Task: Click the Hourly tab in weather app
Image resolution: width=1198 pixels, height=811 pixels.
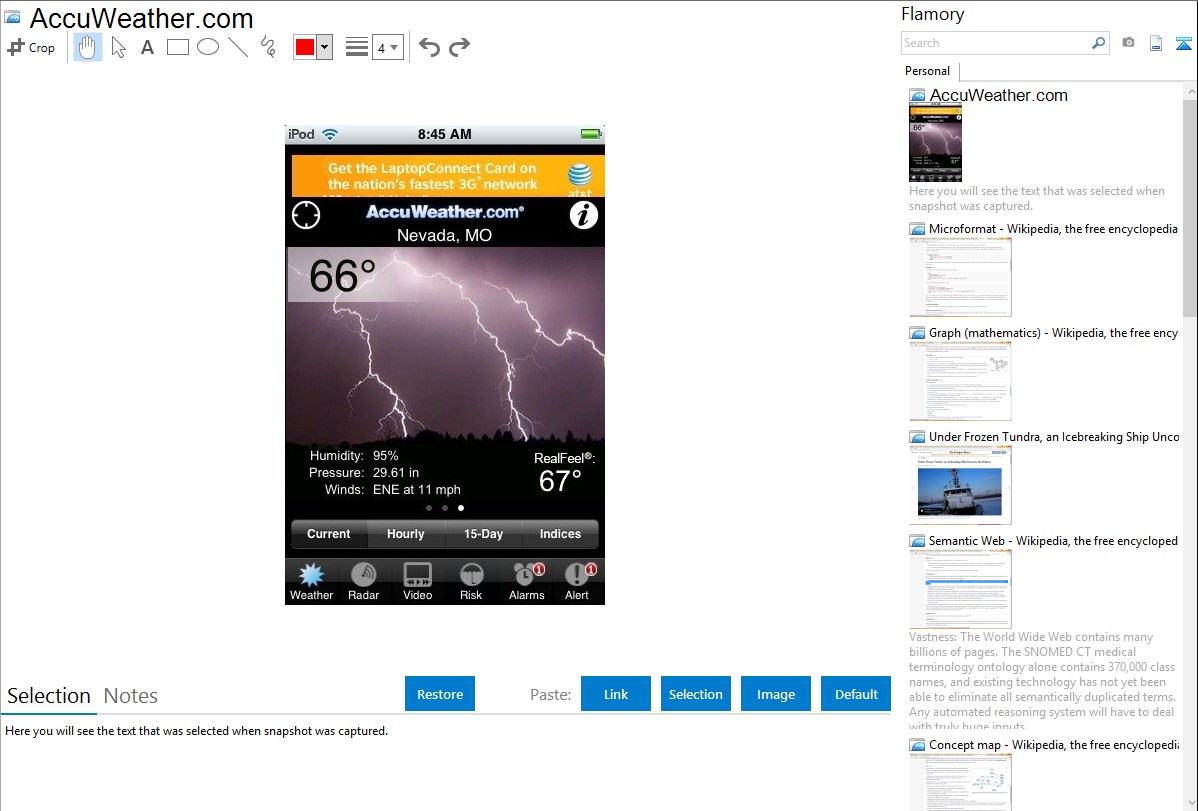Action: click(x=406, y=534)
